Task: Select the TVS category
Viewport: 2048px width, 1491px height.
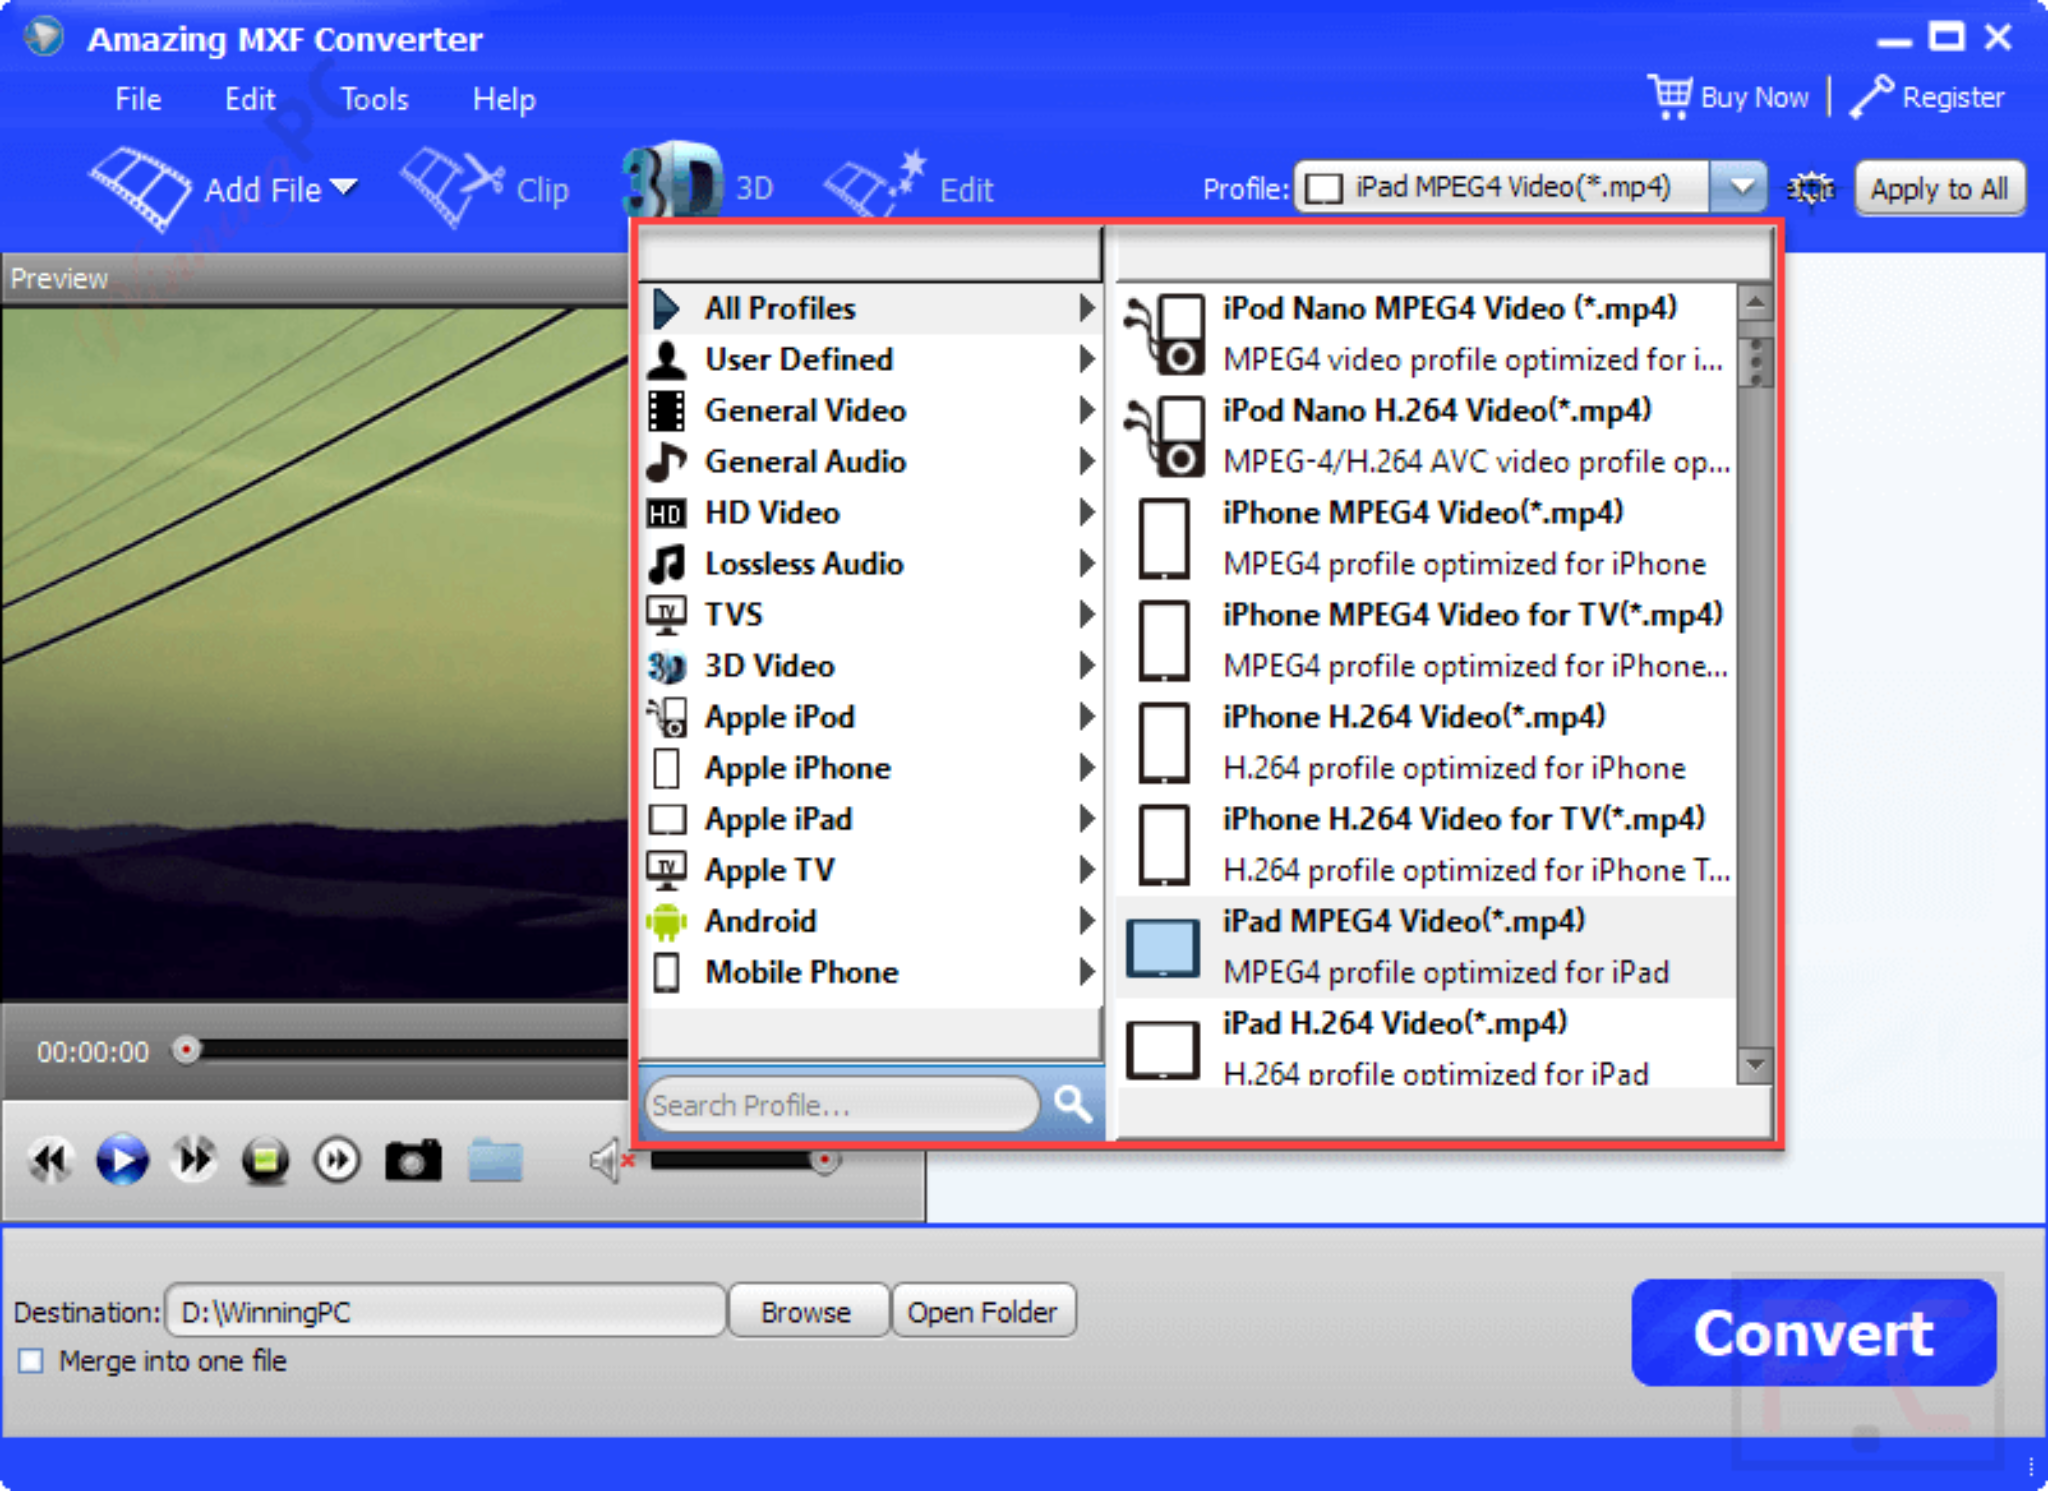Action: (870, 614)
